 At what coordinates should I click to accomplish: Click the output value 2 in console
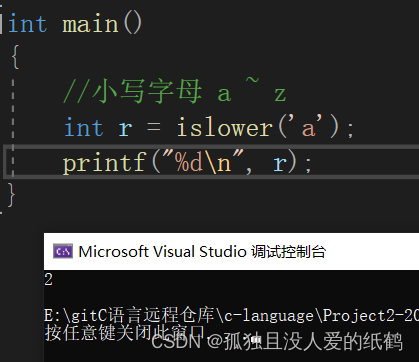(49, 279)
